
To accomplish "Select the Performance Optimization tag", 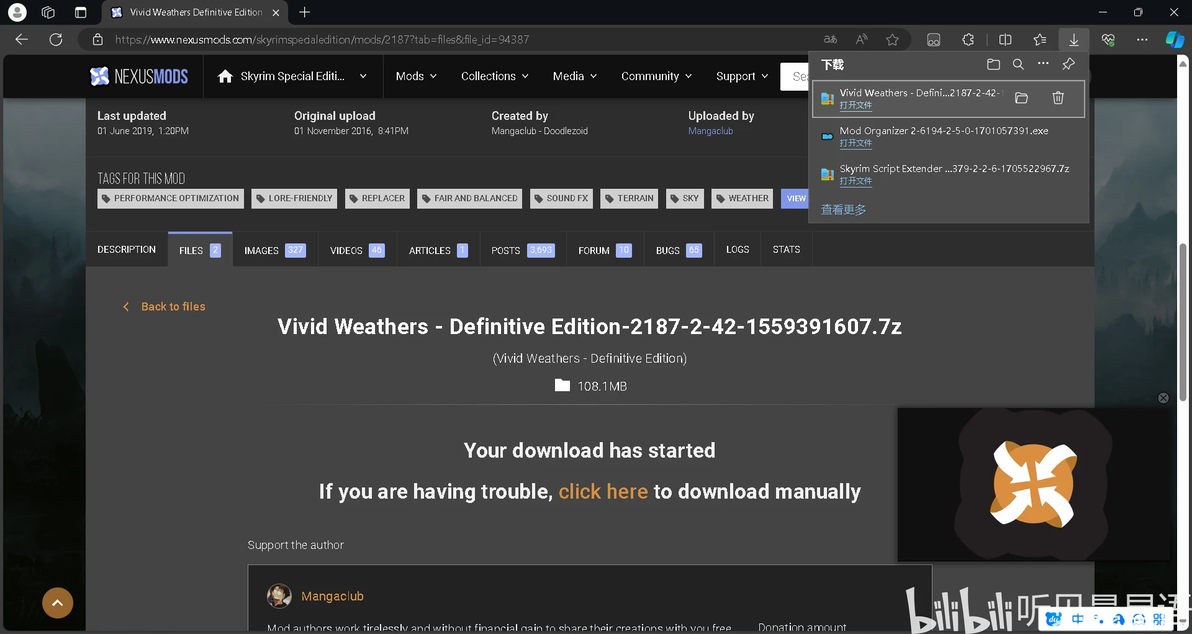I will click(x=170, y=198).
